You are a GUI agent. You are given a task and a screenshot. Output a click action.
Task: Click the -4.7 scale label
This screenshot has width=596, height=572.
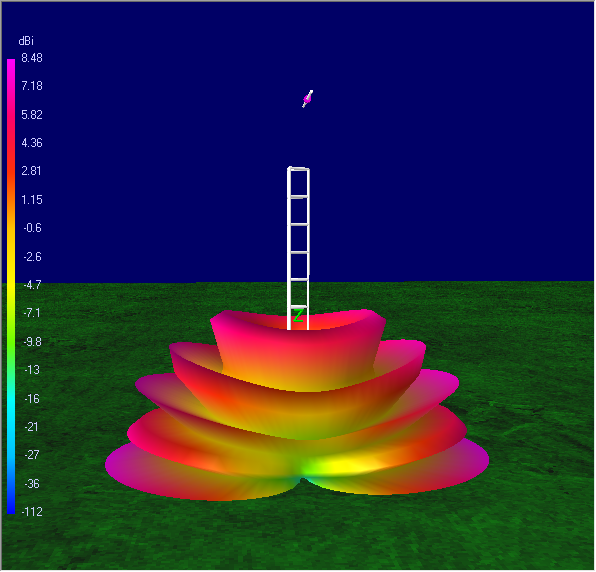tap(32, 285)
